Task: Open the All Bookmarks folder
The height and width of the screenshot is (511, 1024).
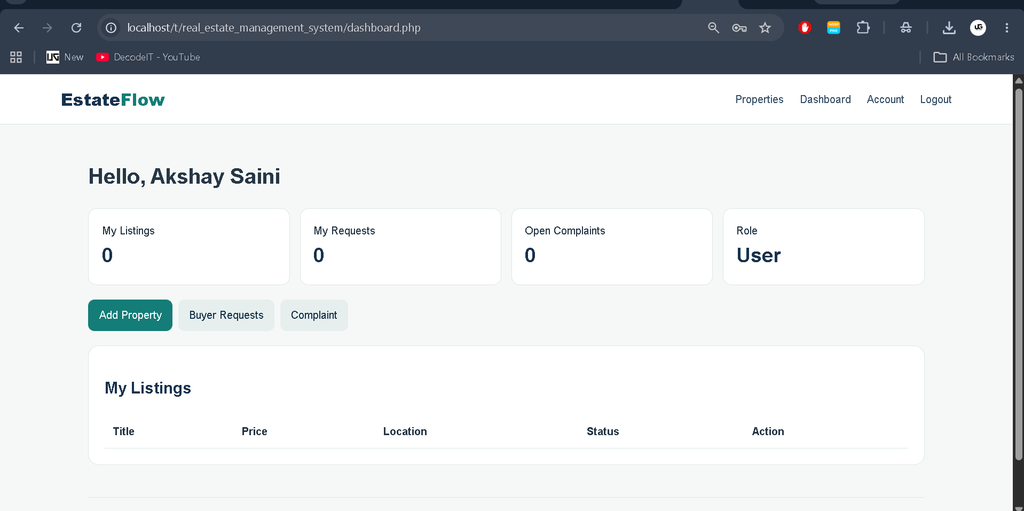Action: coord(974,57)
